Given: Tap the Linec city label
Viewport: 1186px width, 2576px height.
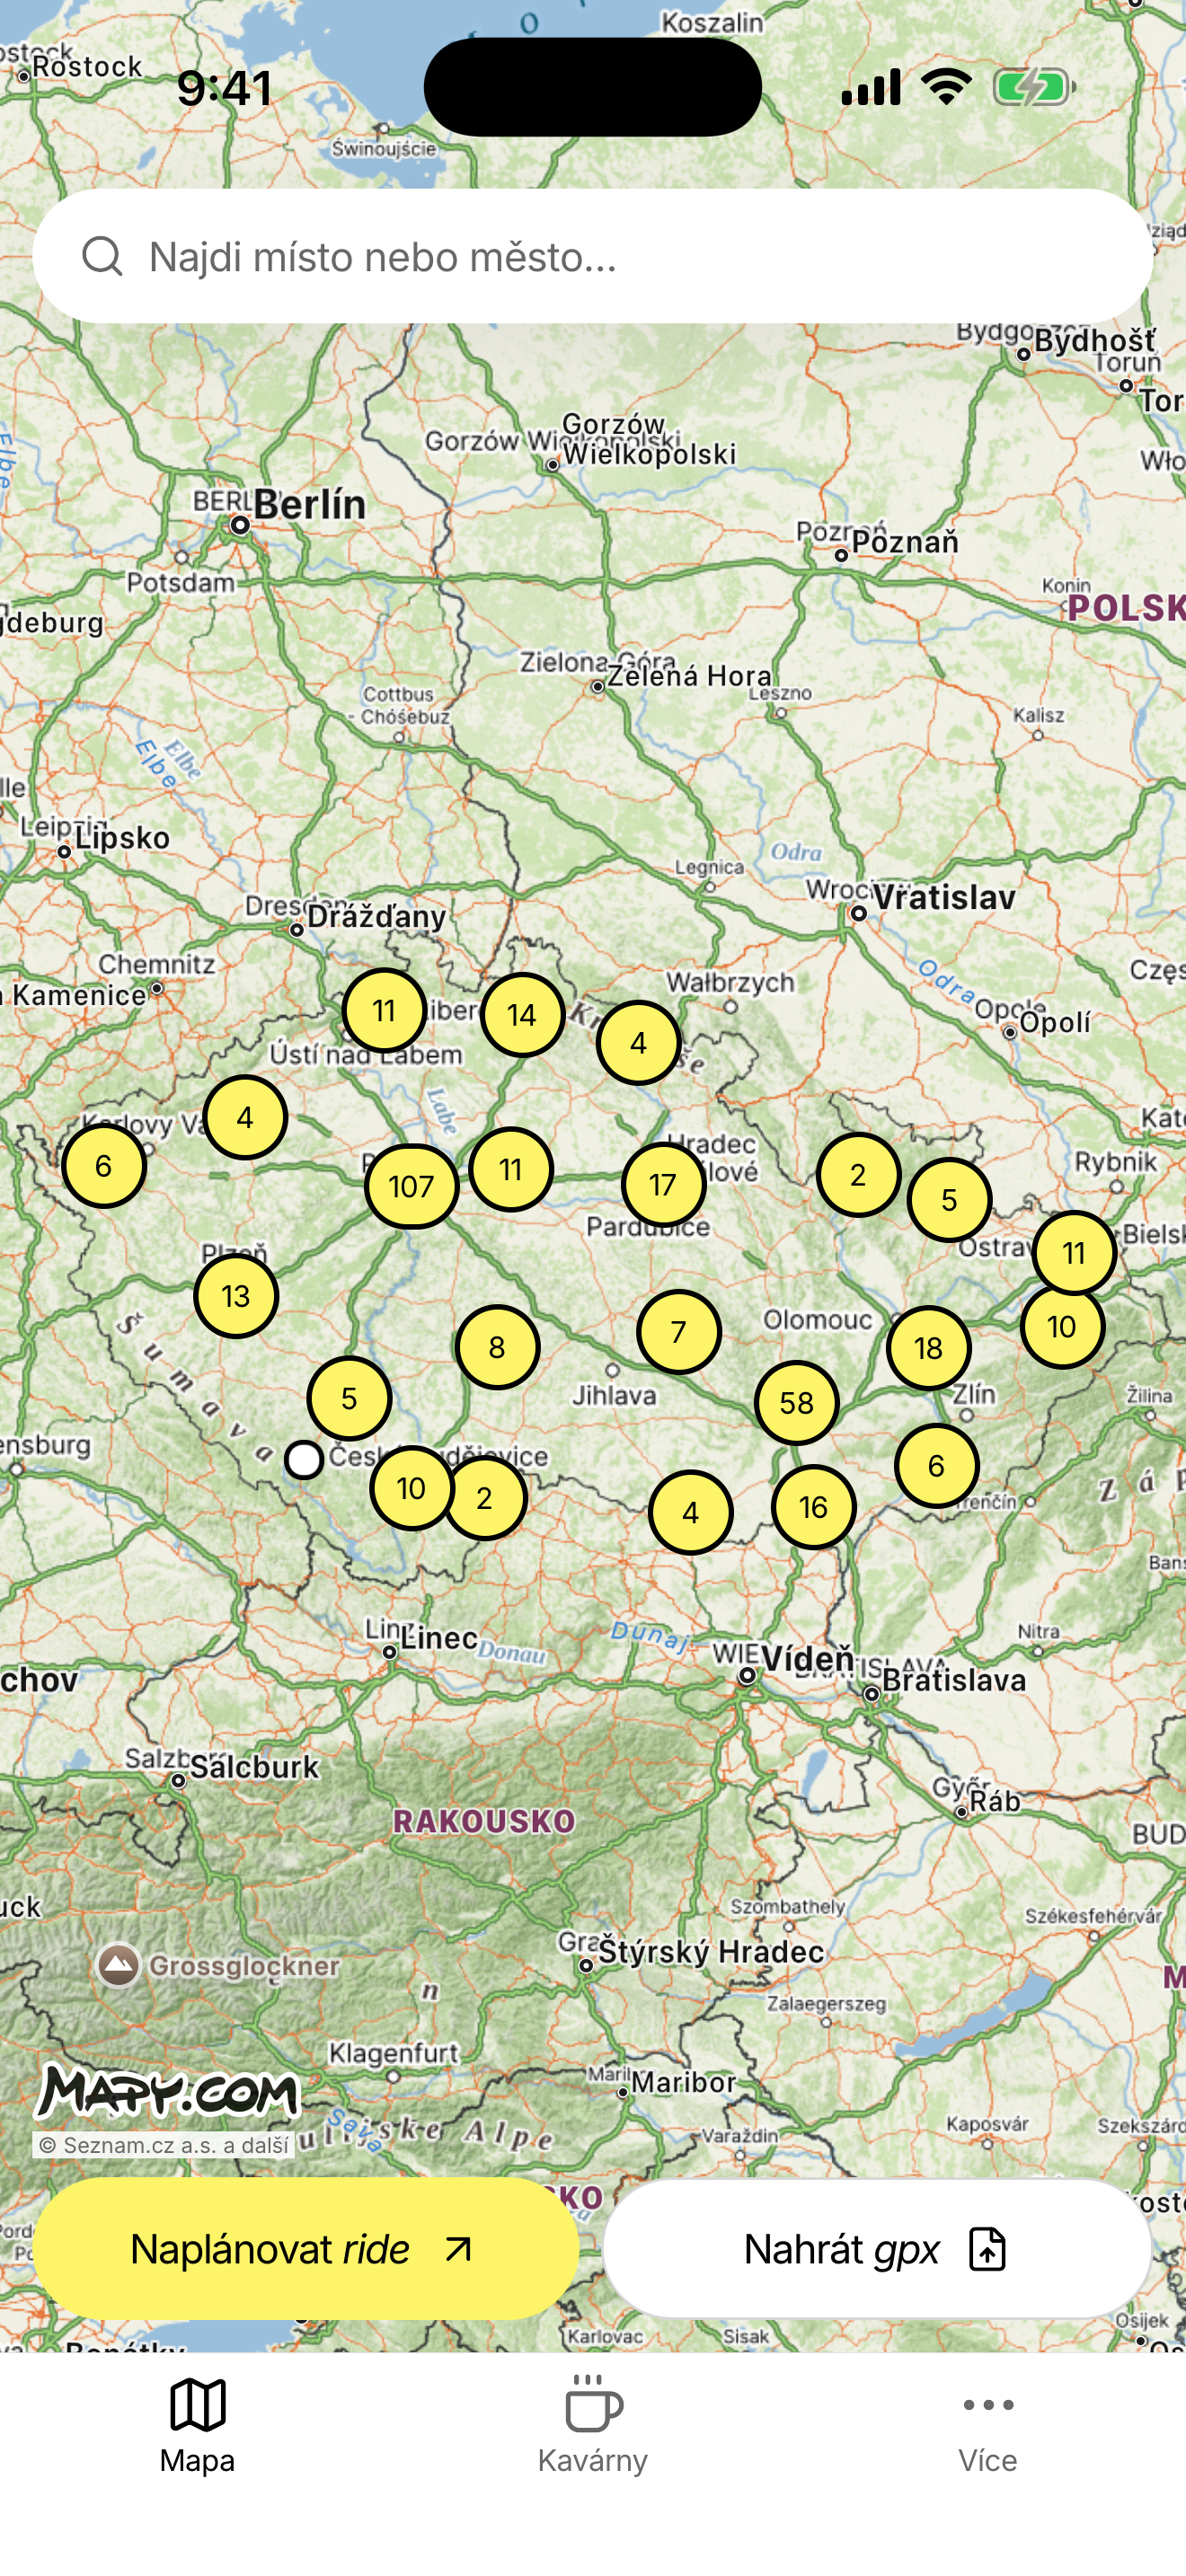Looking at the screenshot, I should point(440,1637).
